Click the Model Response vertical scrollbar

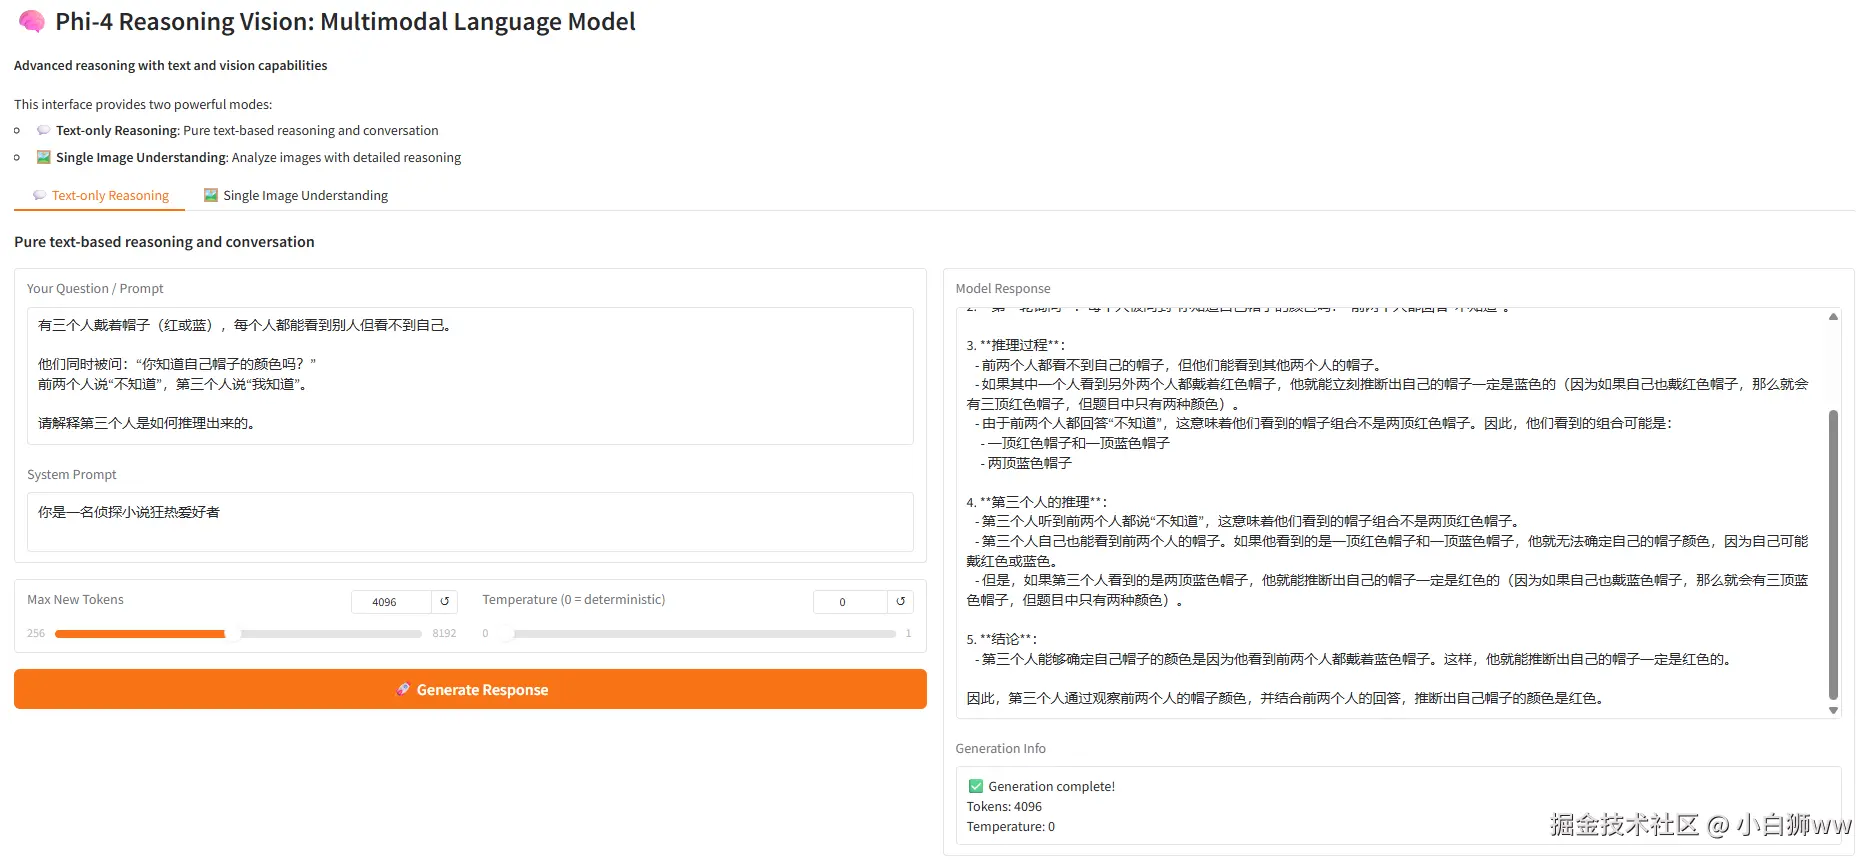[1833, 555]
